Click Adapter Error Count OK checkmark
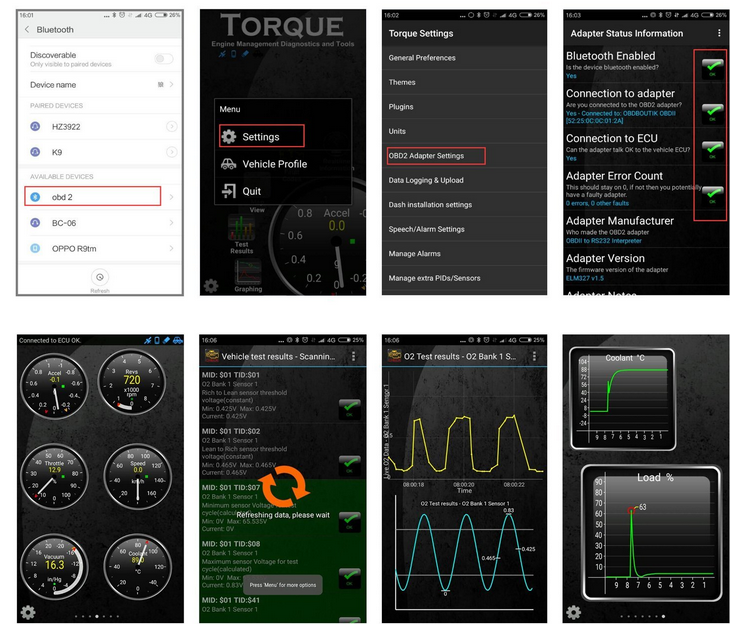This screenshot has width=730, height=624. 712,195
